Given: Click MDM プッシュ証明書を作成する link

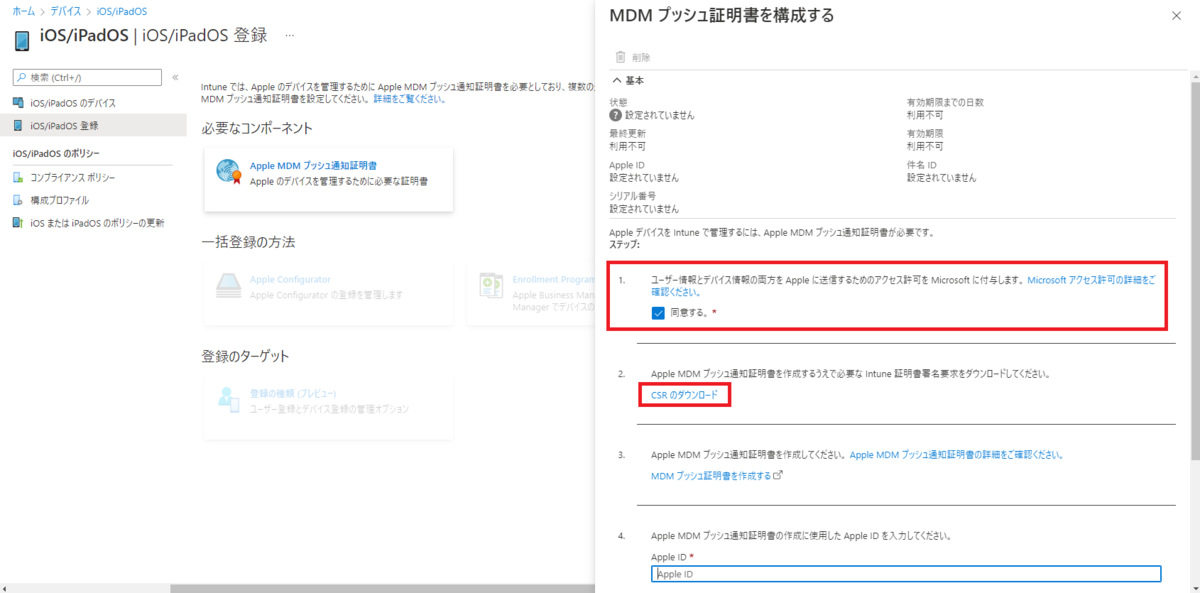Looking at the screenshot, I should 711,476.
